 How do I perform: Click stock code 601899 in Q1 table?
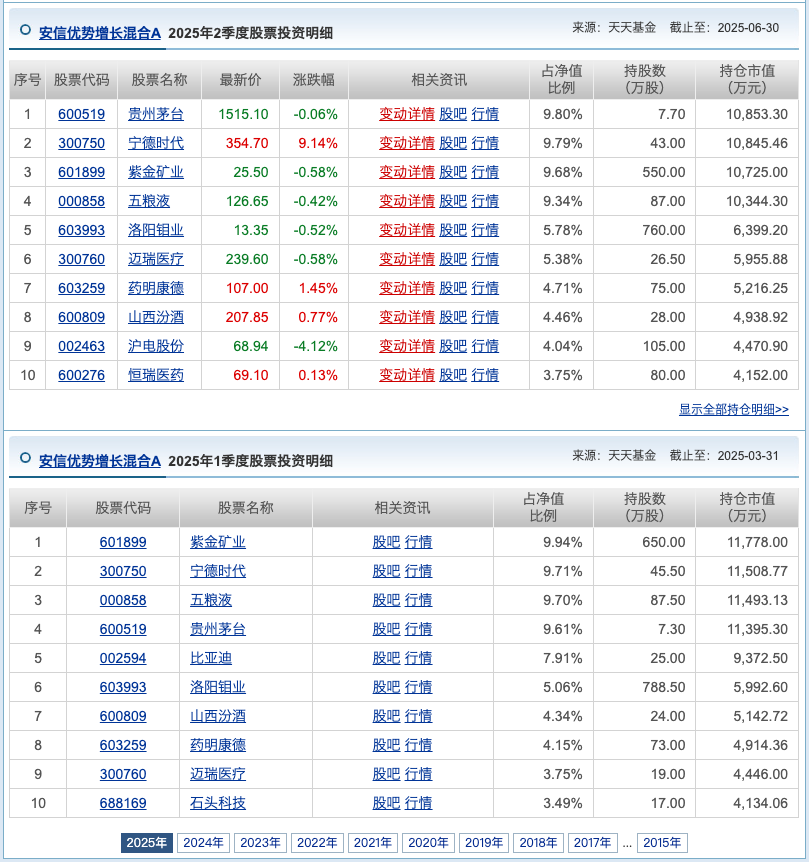123,542
